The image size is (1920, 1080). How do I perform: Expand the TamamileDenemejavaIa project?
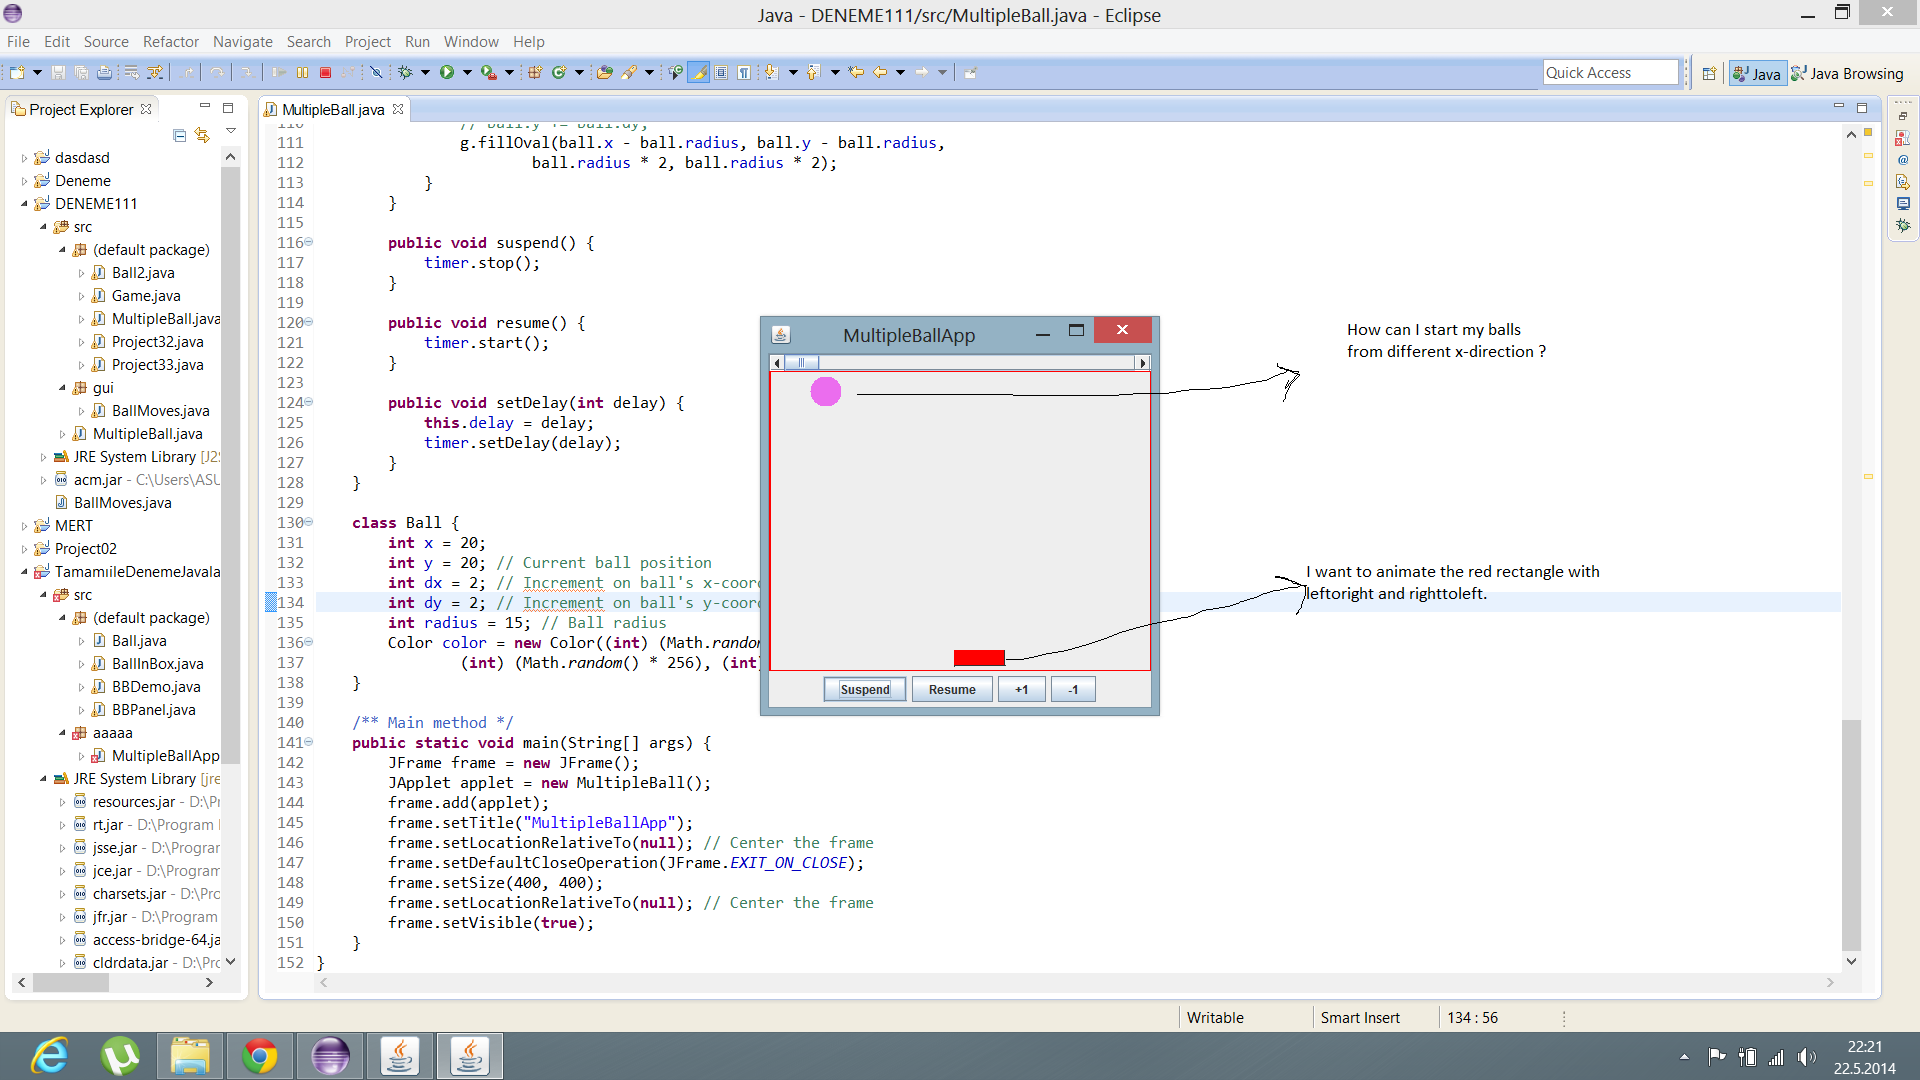[x=26, y=571]
